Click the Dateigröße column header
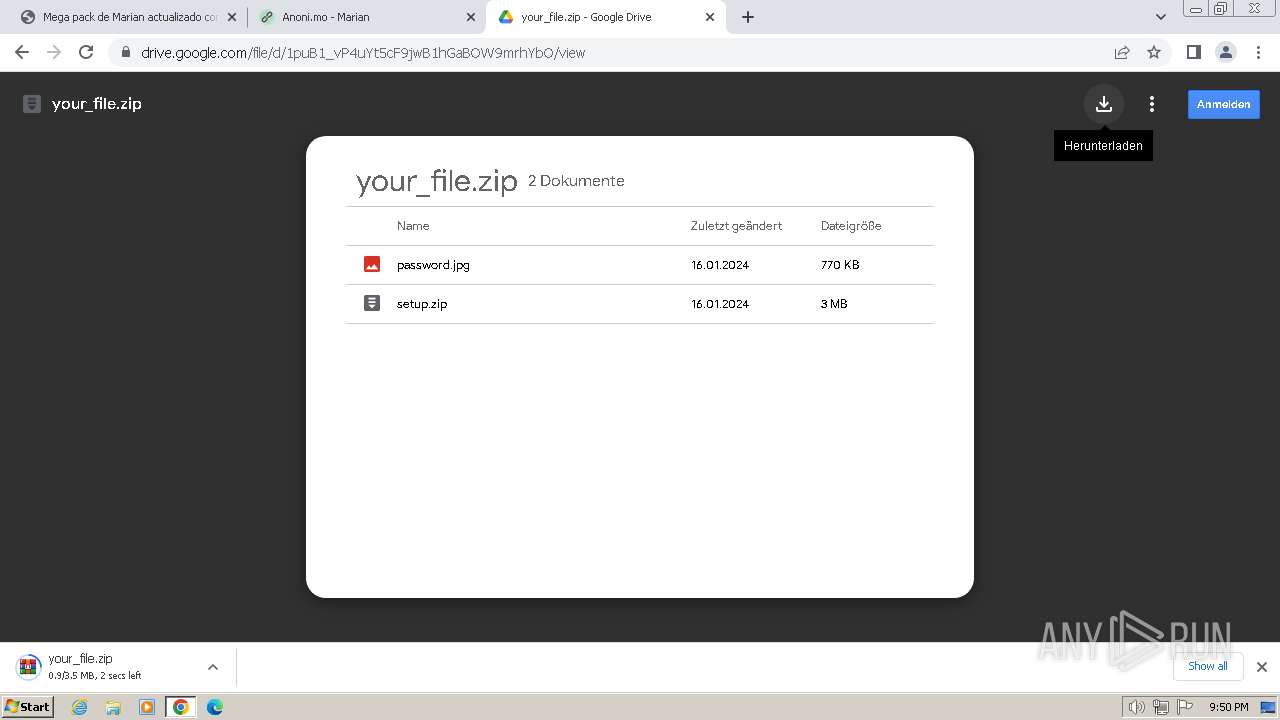Screen dimensions: 1280x720 point(851,226)
